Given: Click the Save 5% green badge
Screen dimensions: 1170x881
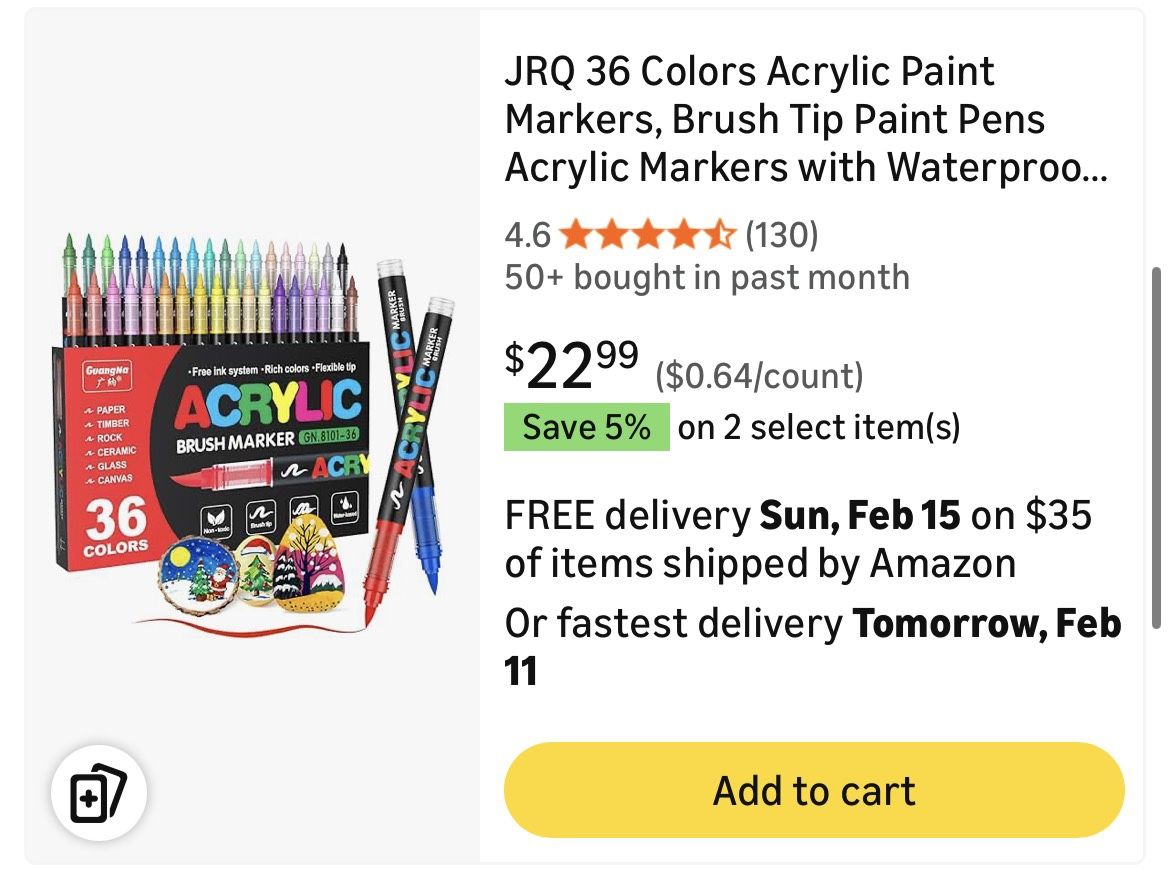Looking at the screenshot, I should coord(586,427).
